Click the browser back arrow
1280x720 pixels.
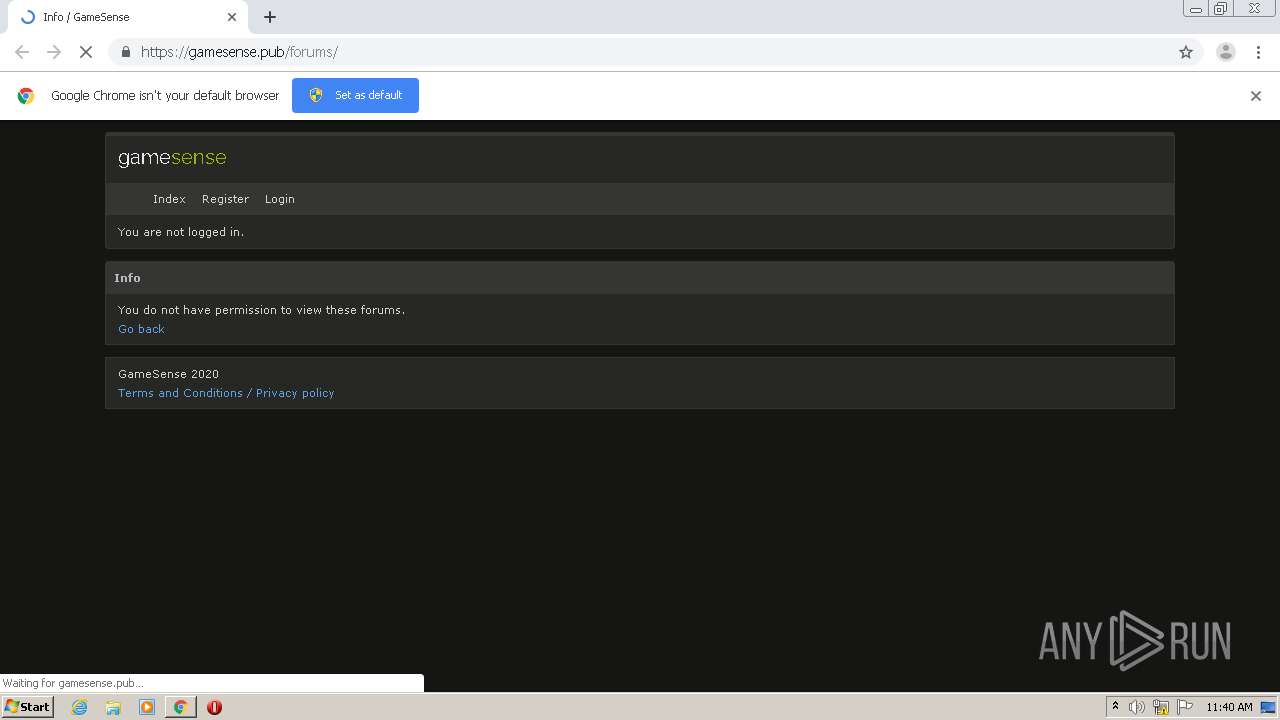pyautogui.click(x=22, y=52)
